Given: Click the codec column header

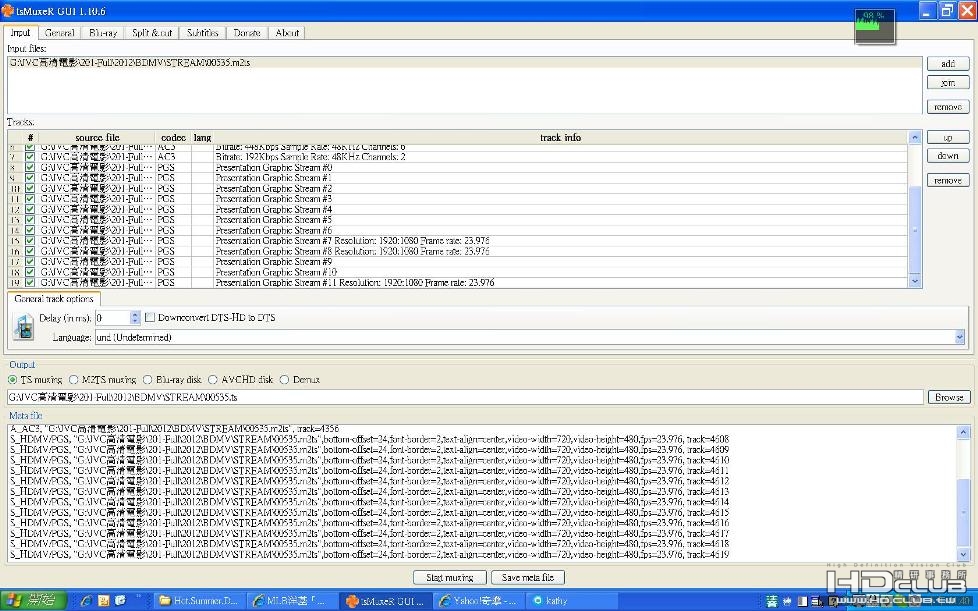Looking at the screenshot, I should (x=173, y=137).
